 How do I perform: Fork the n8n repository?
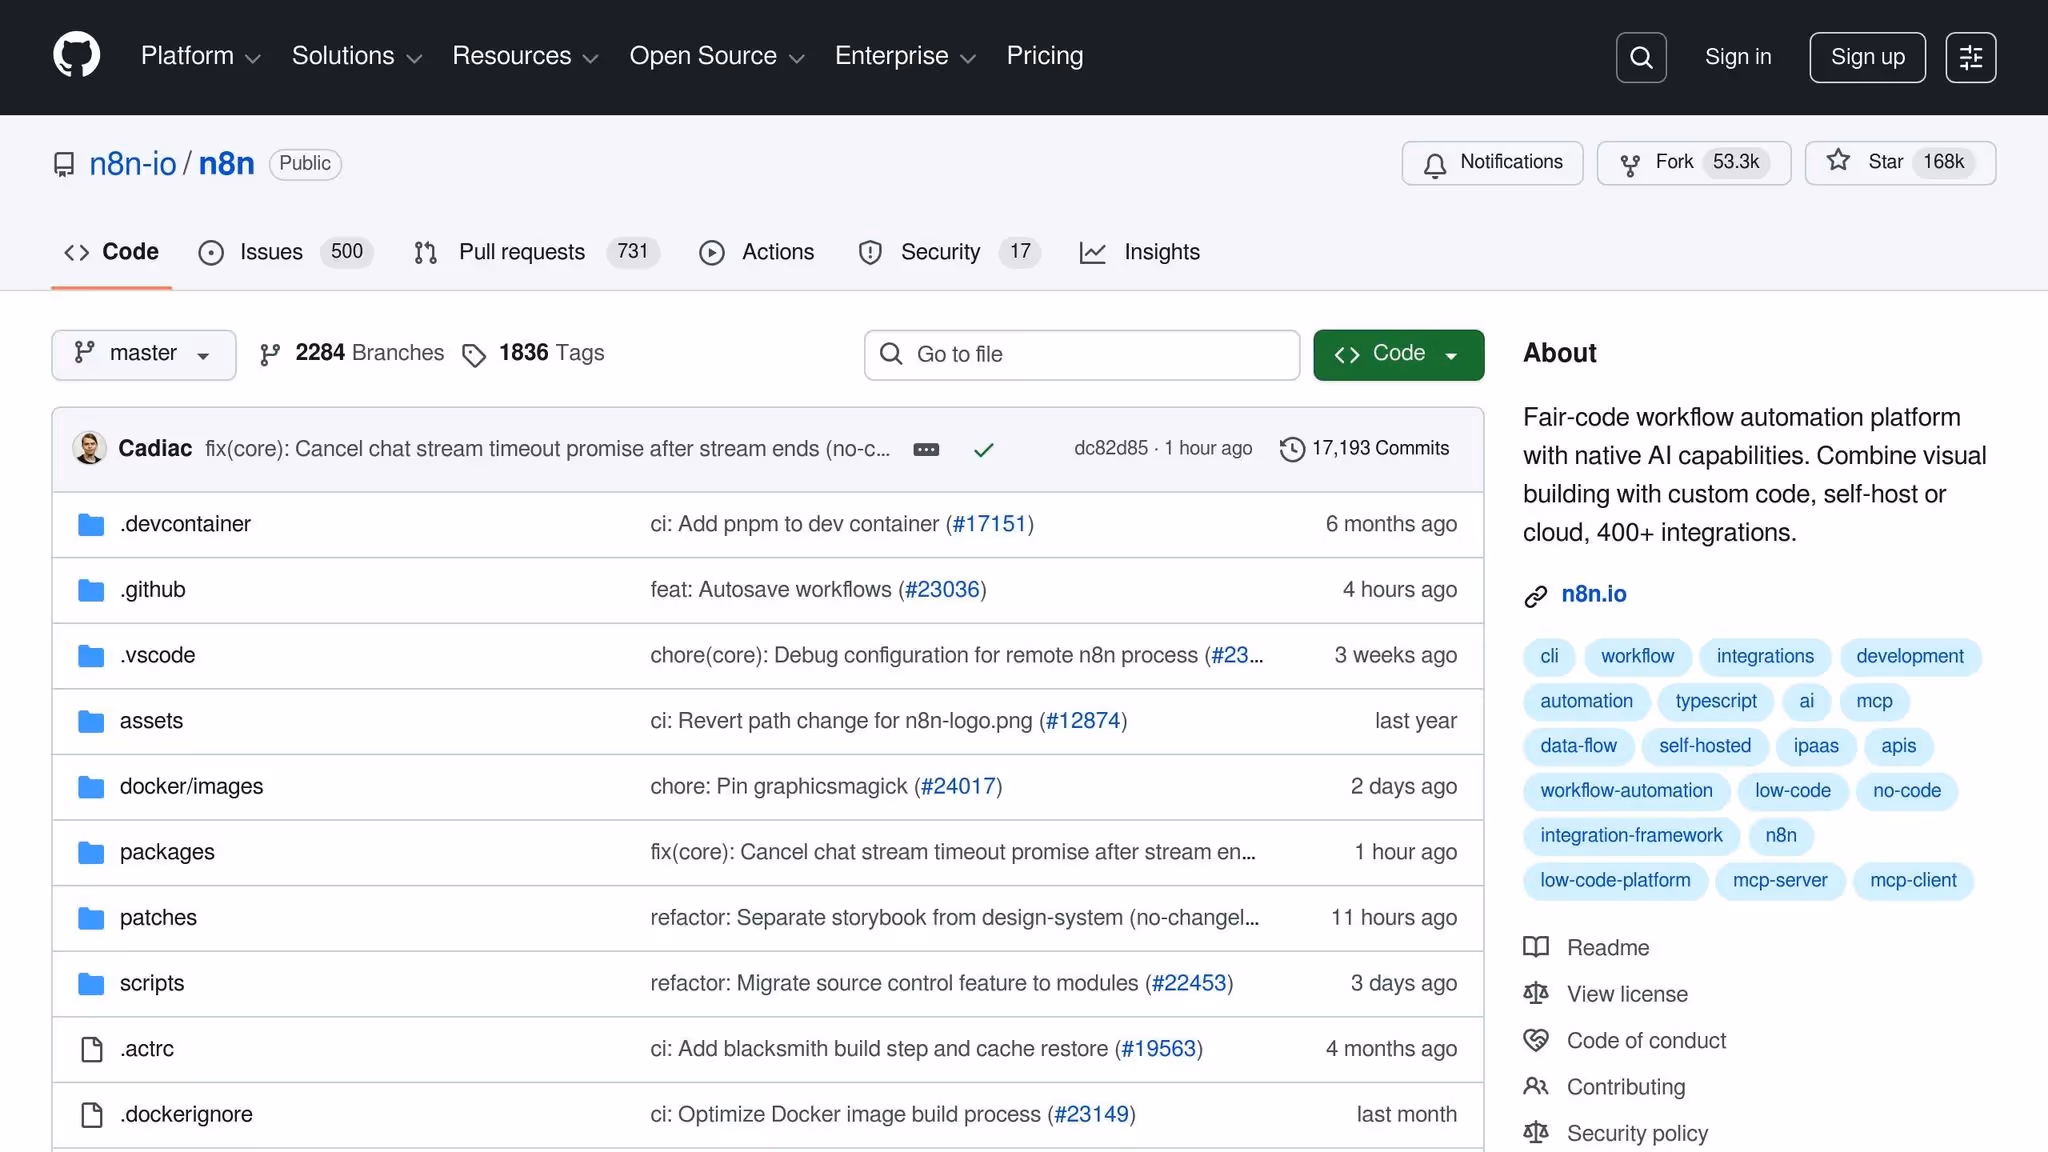[1673, 163]
